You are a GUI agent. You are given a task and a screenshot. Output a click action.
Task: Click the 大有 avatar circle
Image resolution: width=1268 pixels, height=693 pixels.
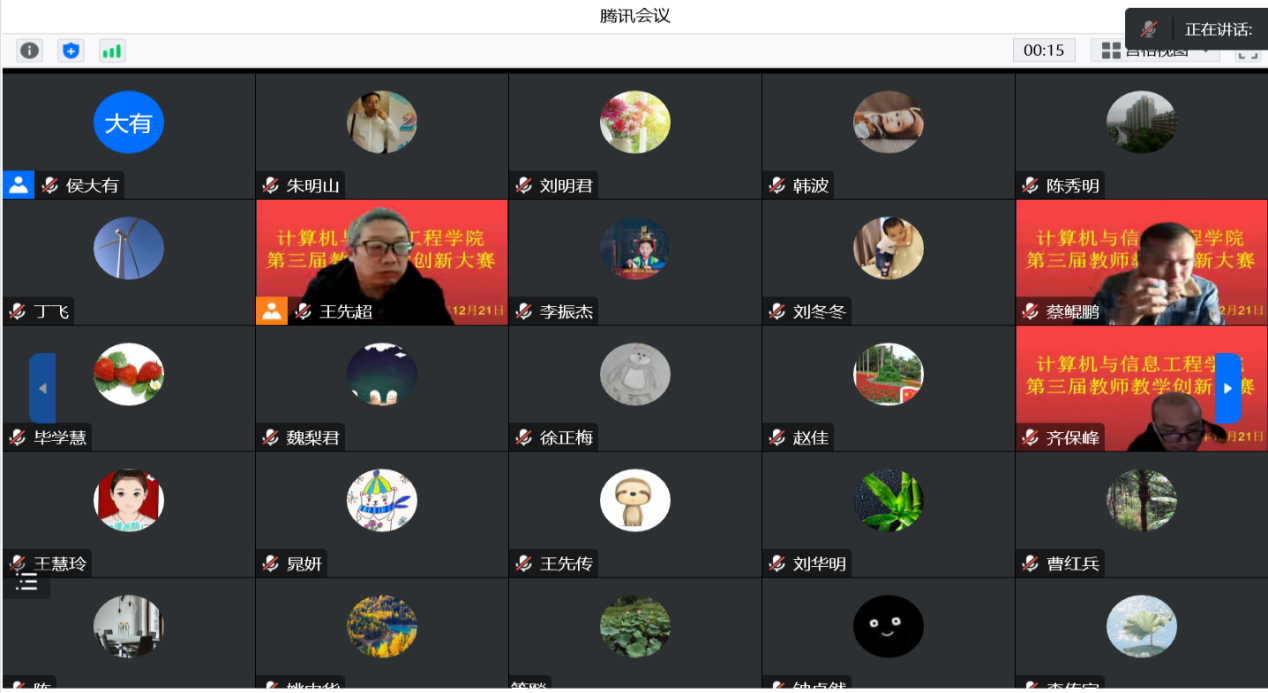[x=129, y=122]
